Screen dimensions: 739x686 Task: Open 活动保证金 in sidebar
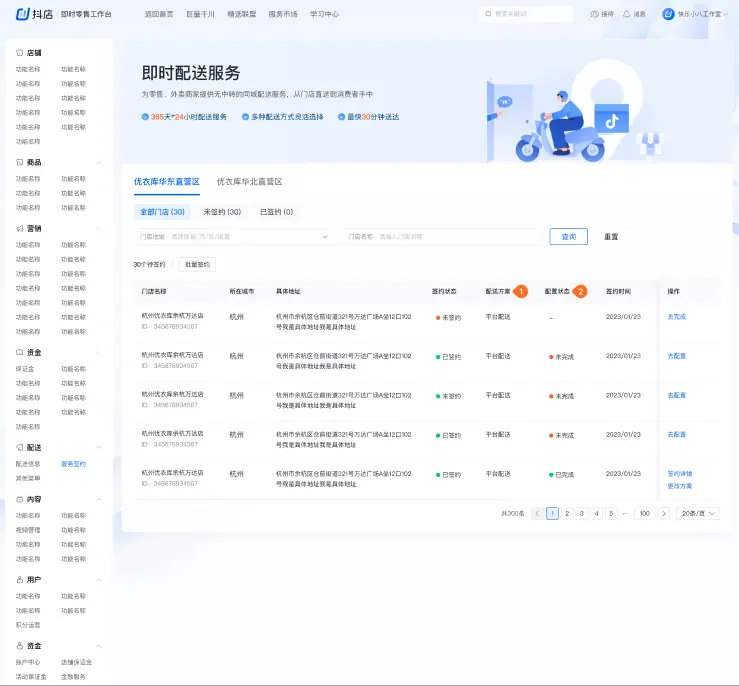click(31, 677)
